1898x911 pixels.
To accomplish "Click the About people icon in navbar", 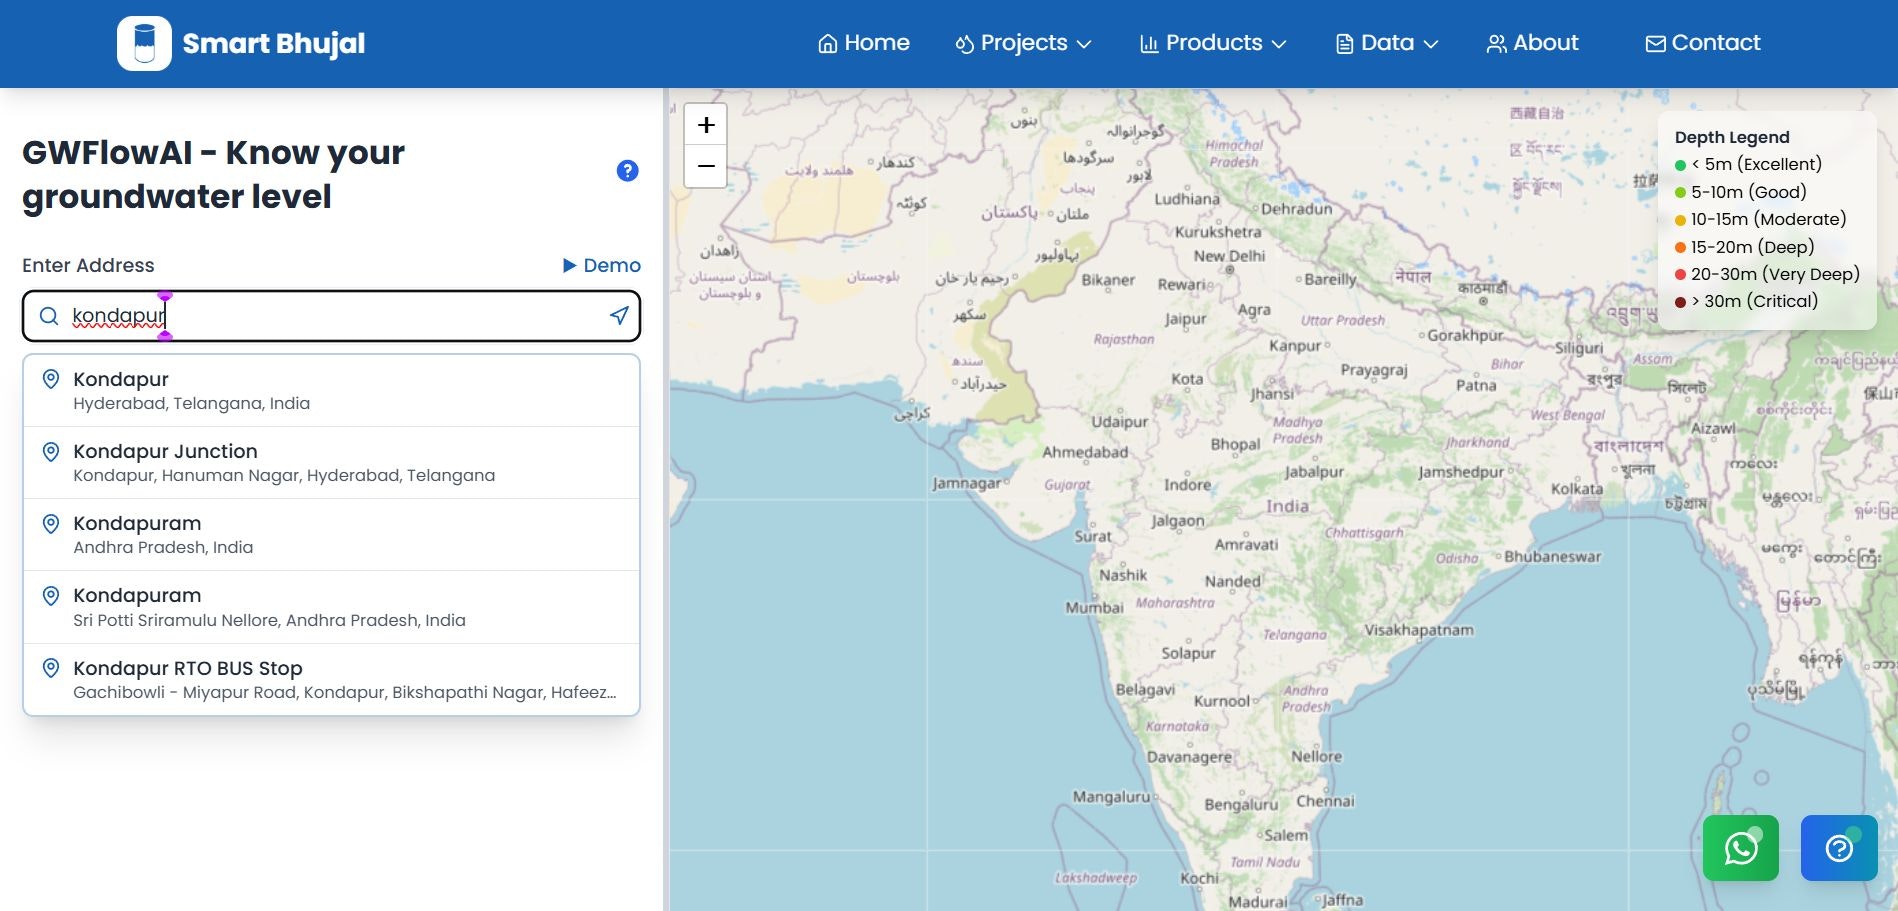I will click(x=1496, y=44).
